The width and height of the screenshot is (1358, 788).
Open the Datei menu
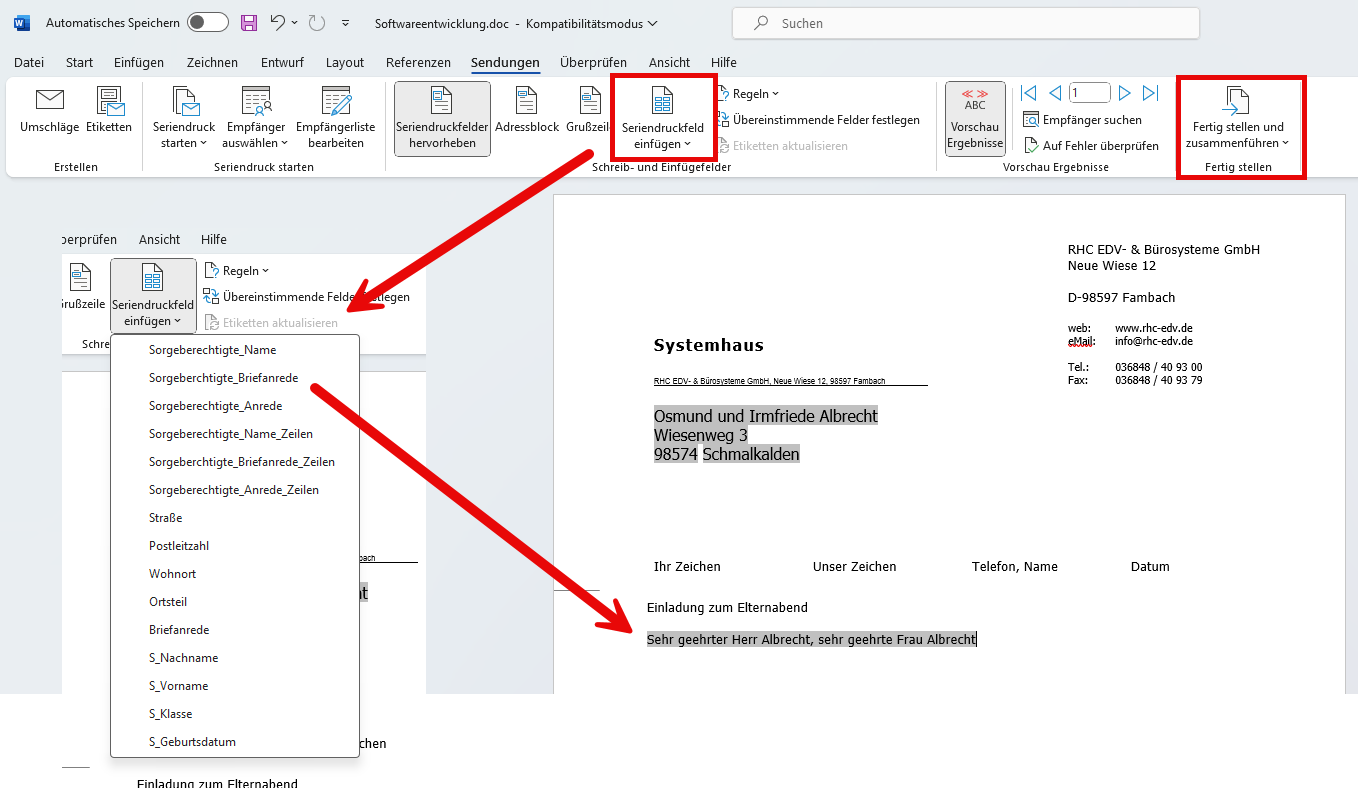coord(29,62)
